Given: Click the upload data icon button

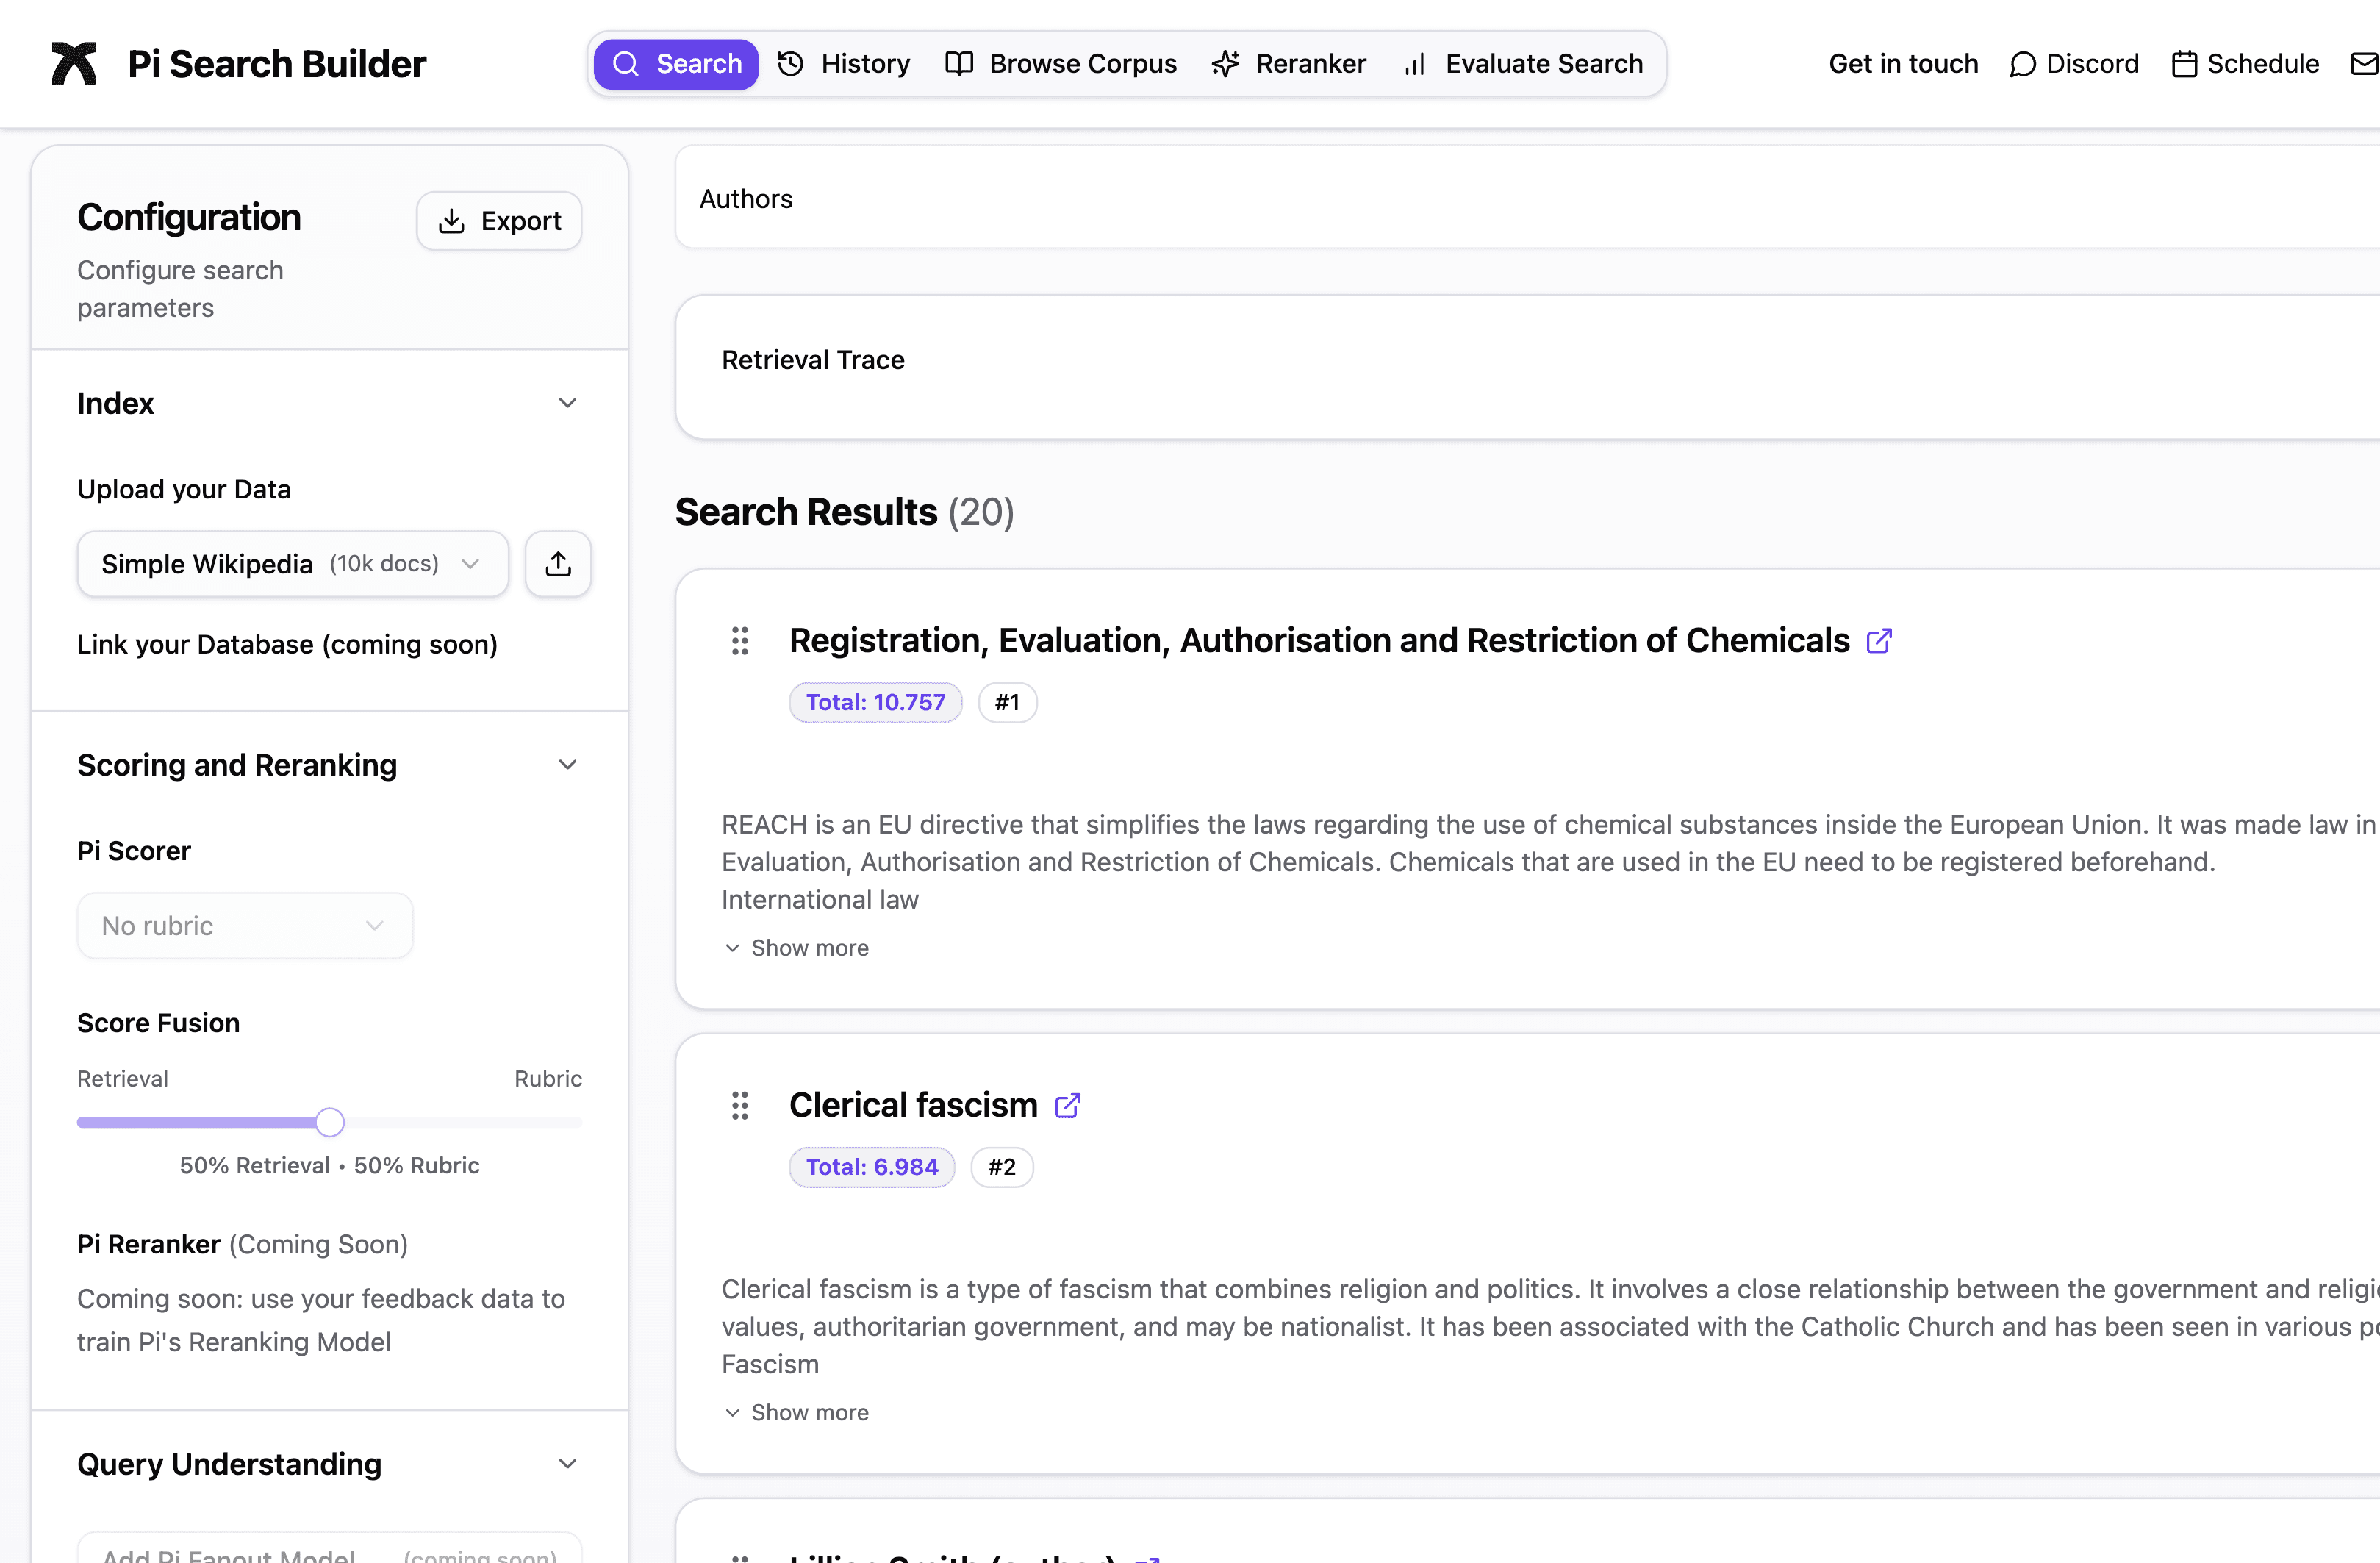Looking at the screenshot, I should pos(558,564).
